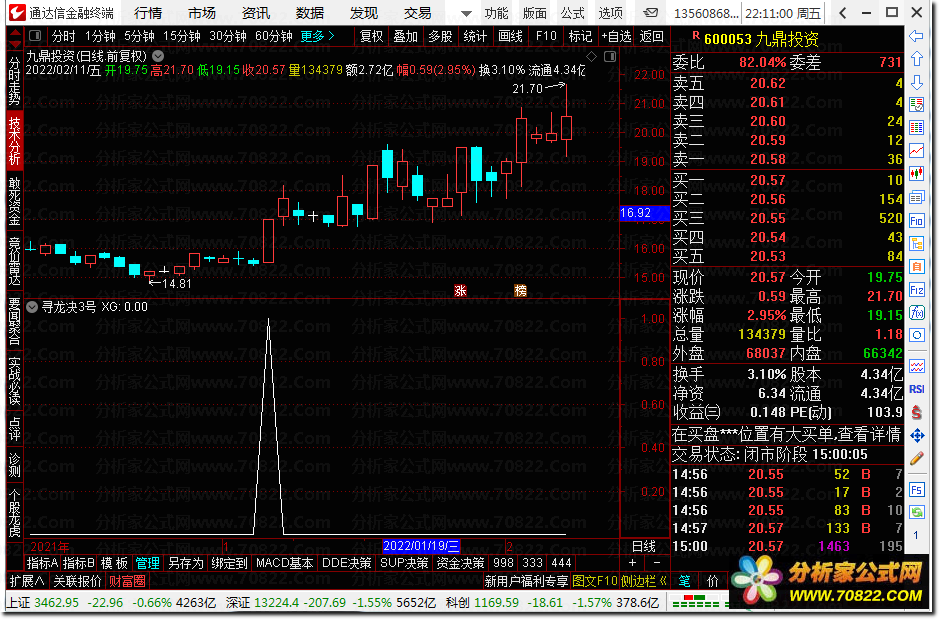
Task: Click the blue circle icon in sidebar
Action: click(916, 335)
